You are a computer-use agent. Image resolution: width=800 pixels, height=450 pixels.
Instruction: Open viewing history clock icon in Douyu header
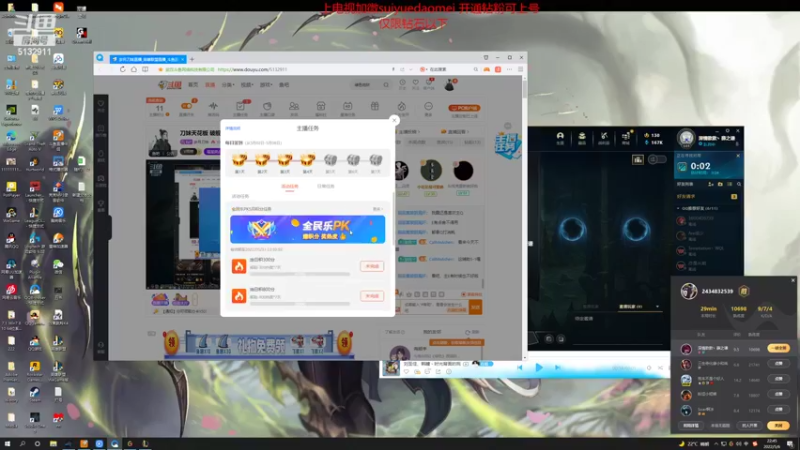403,83
